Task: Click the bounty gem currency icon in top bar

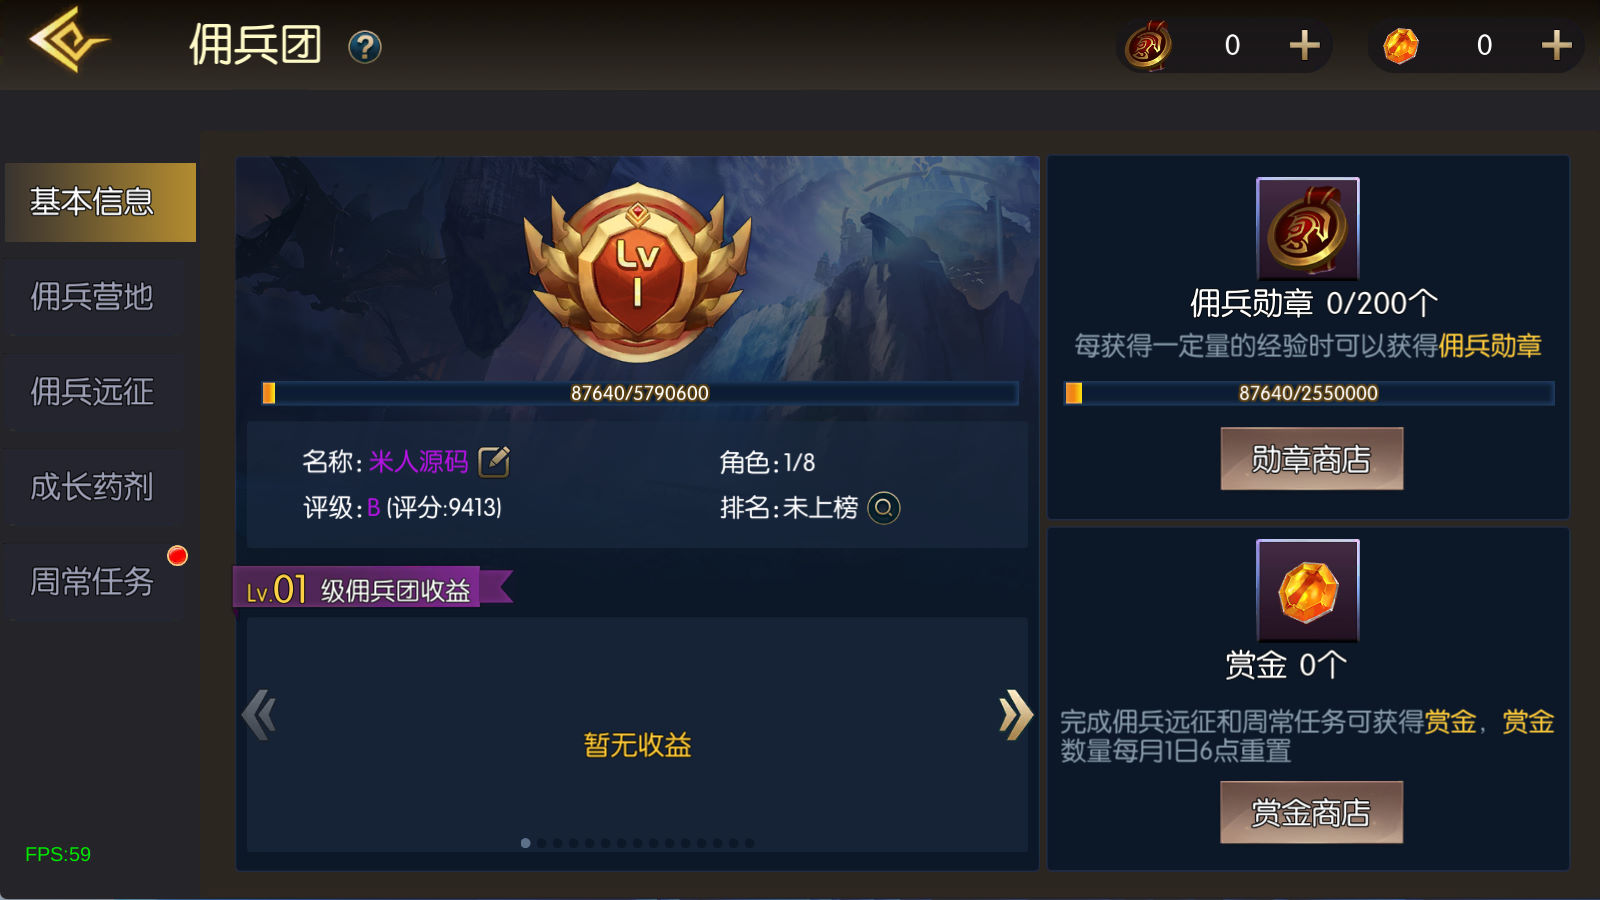Action: point(1400,45)
